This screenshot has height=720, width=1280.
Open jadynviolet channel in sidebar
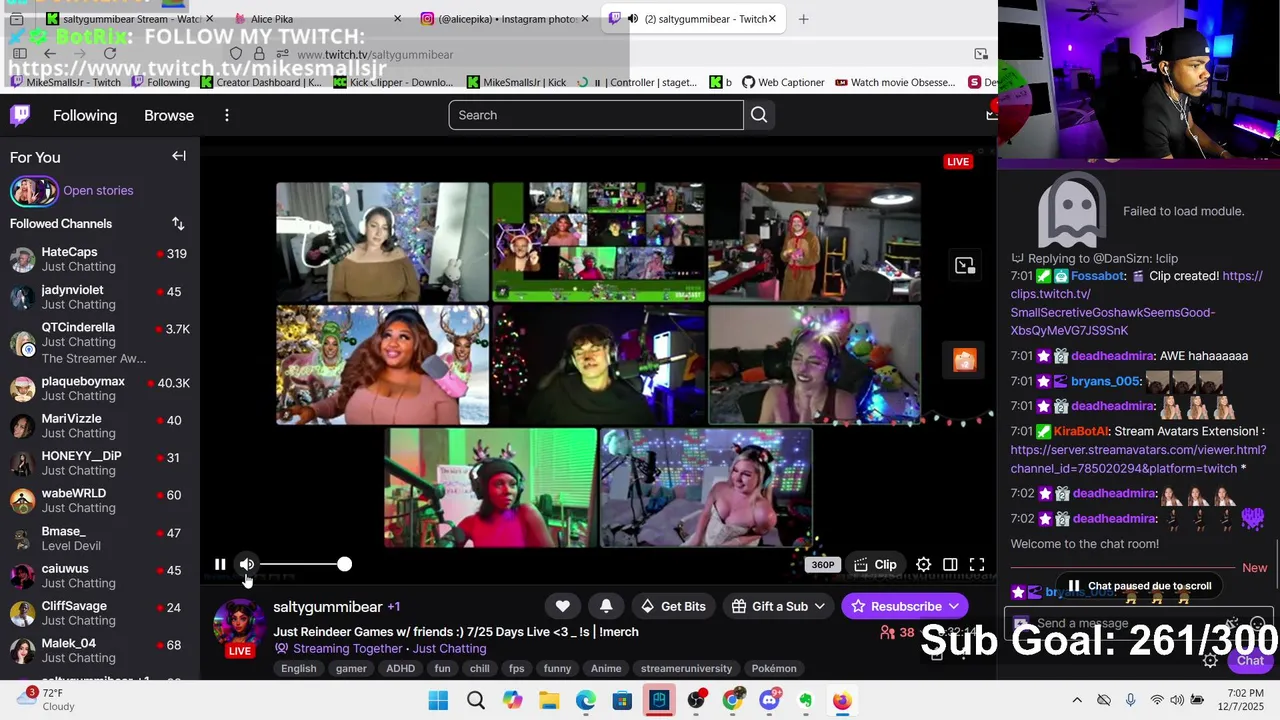[x=100, y=297]
